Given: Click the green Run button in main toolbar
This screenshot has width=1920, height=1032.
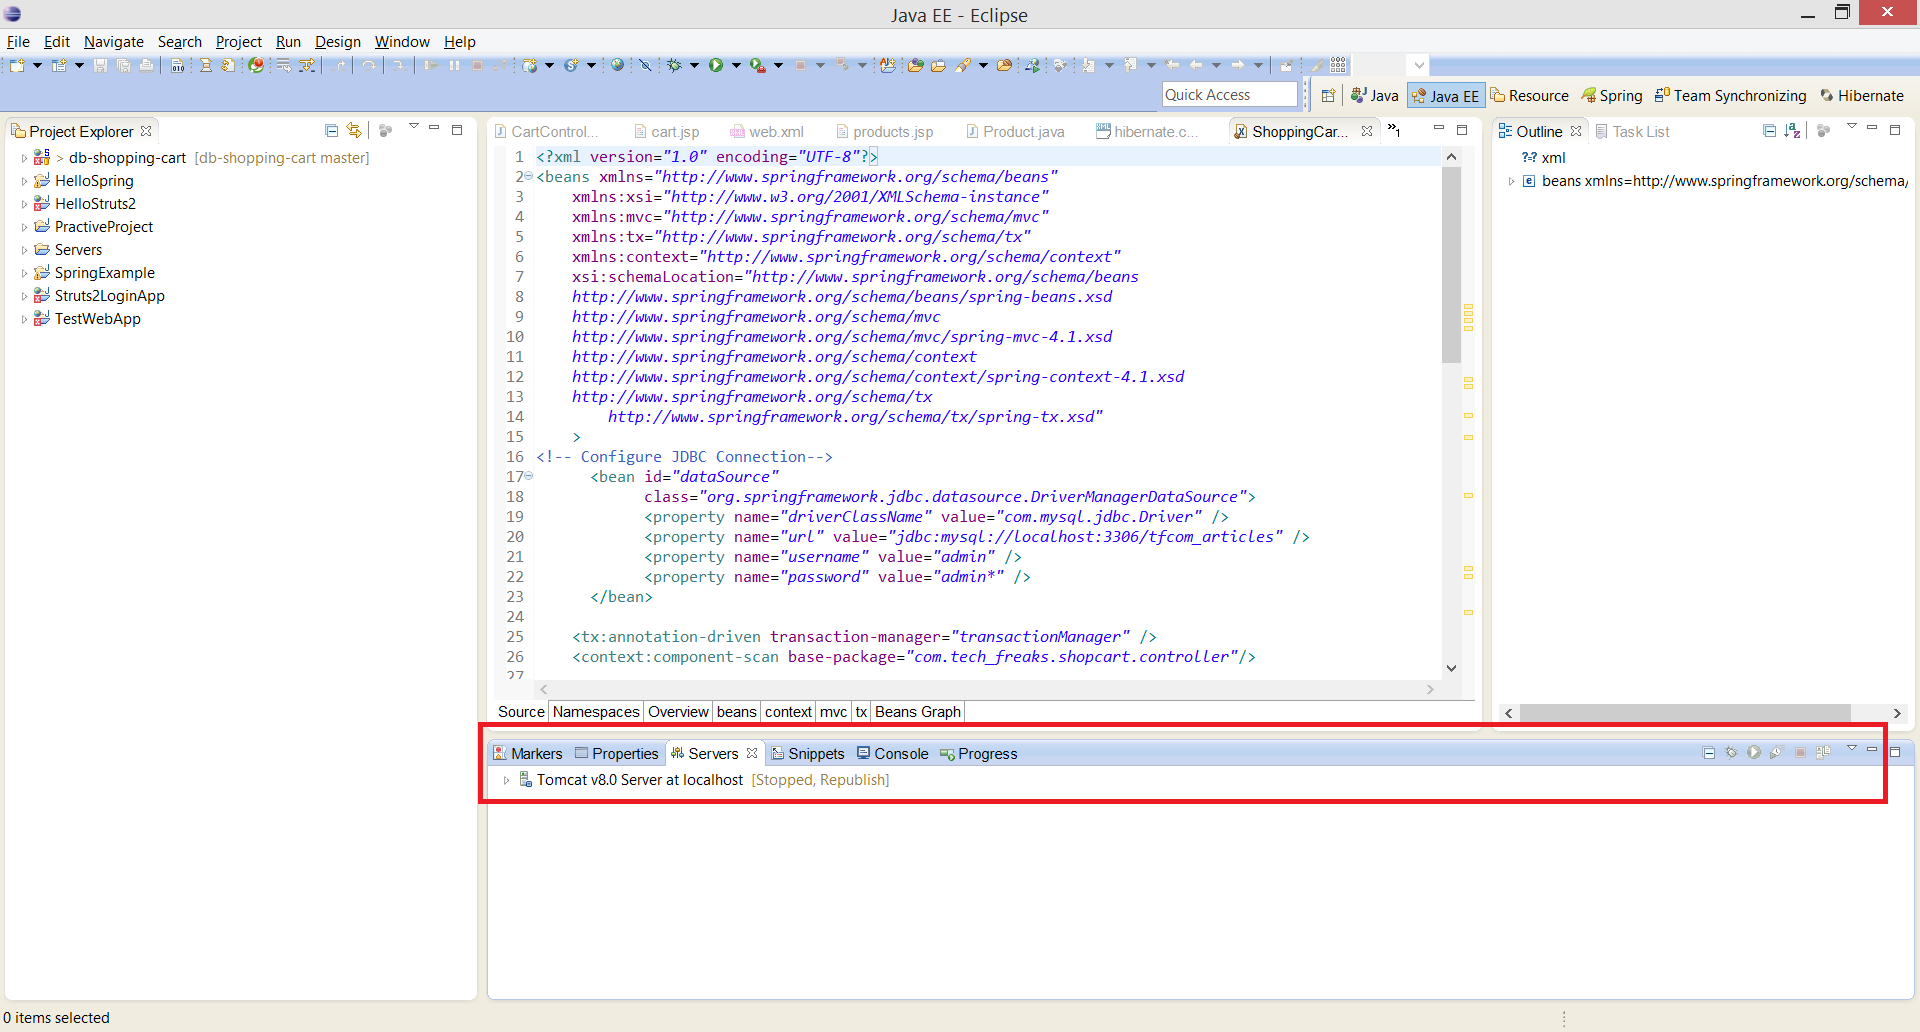Looking at the screenshot, I should [x=716, y=65].
